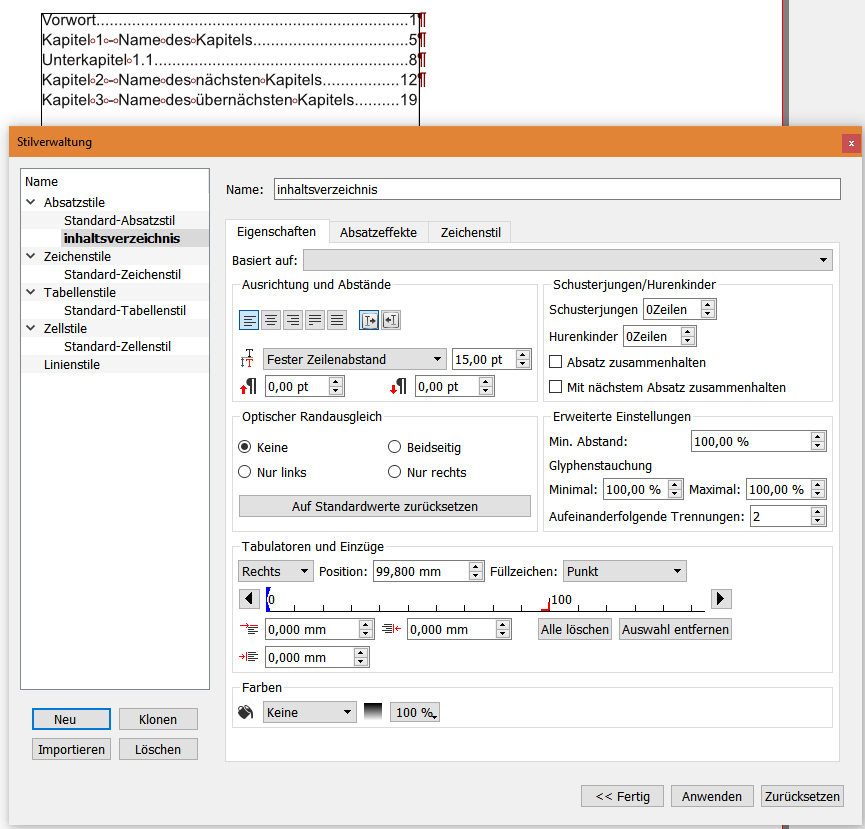Select Beidseitig optical margin option
This screenshot has height=829, width=865.
[394, 448]
